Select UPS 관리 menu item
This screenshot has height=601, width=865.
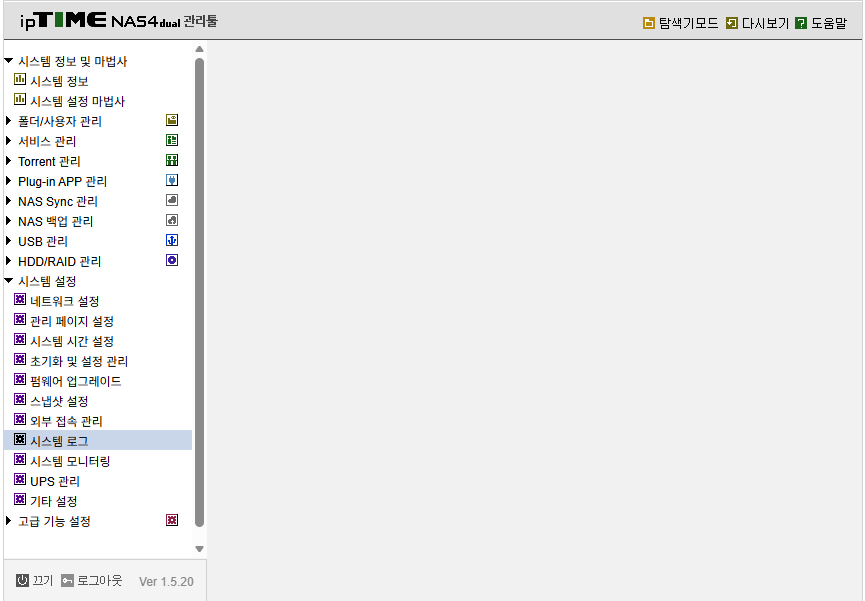tap(55, 481)
